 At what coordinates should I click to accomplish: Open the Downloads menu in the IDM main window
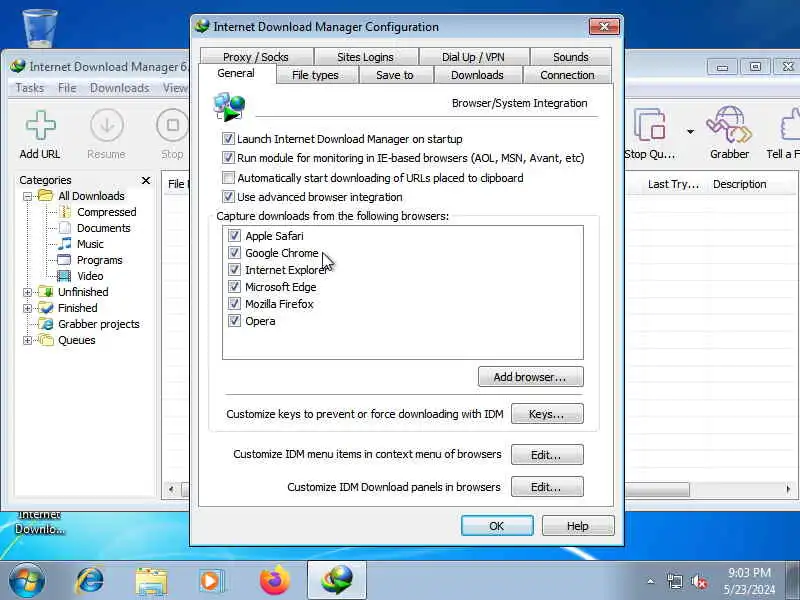coord(120,88)
